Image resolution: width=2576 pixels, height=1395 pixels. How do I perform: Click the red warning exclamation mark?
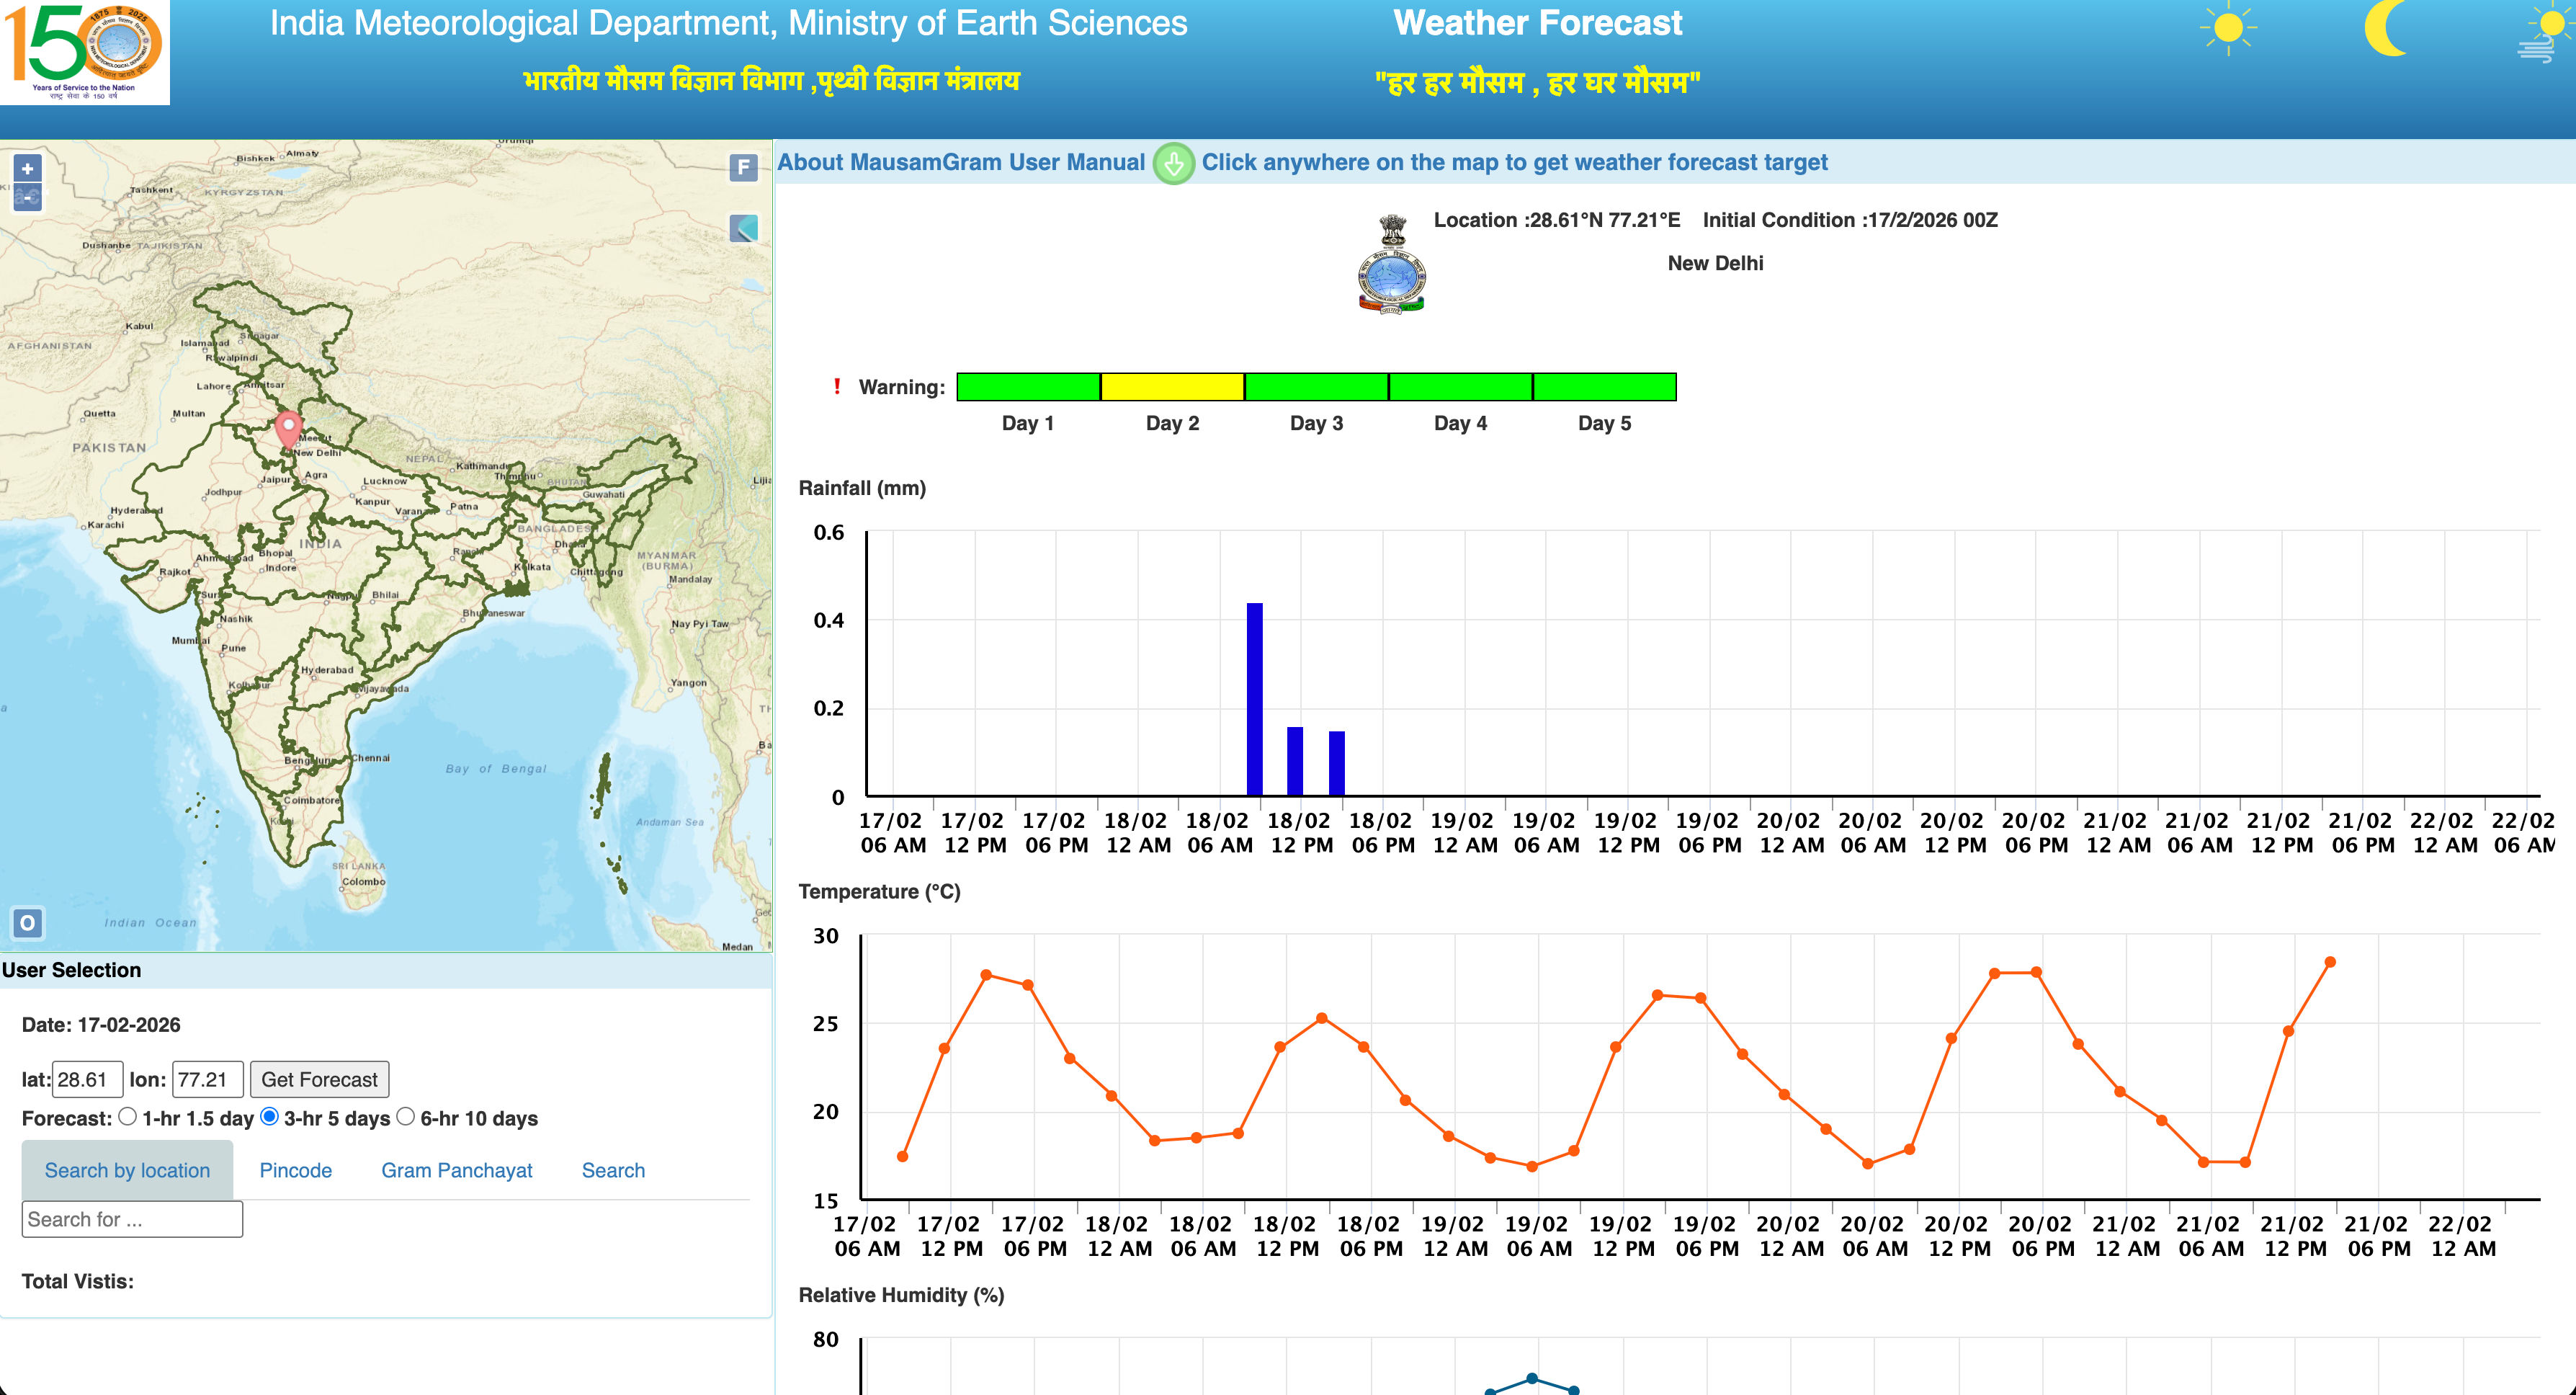838,386
